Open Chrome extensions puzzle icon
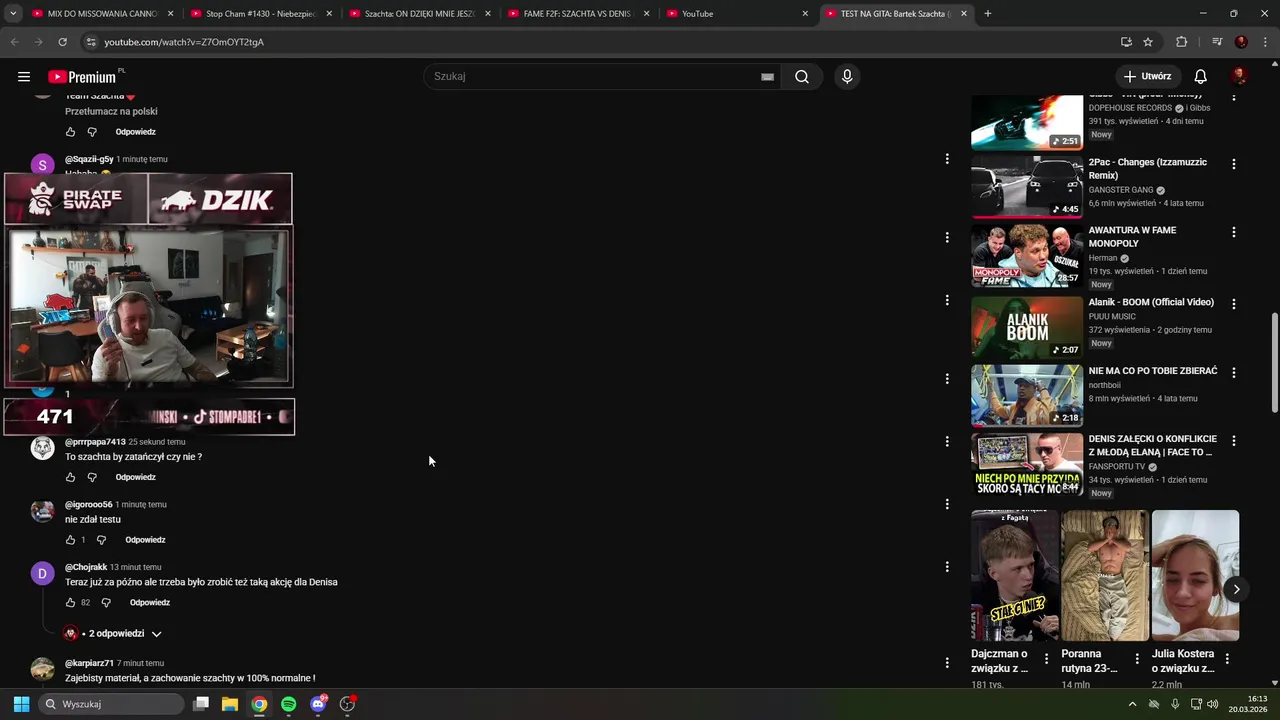The height and width of the screenshot is (720, 1280). tap(1181, 42)
